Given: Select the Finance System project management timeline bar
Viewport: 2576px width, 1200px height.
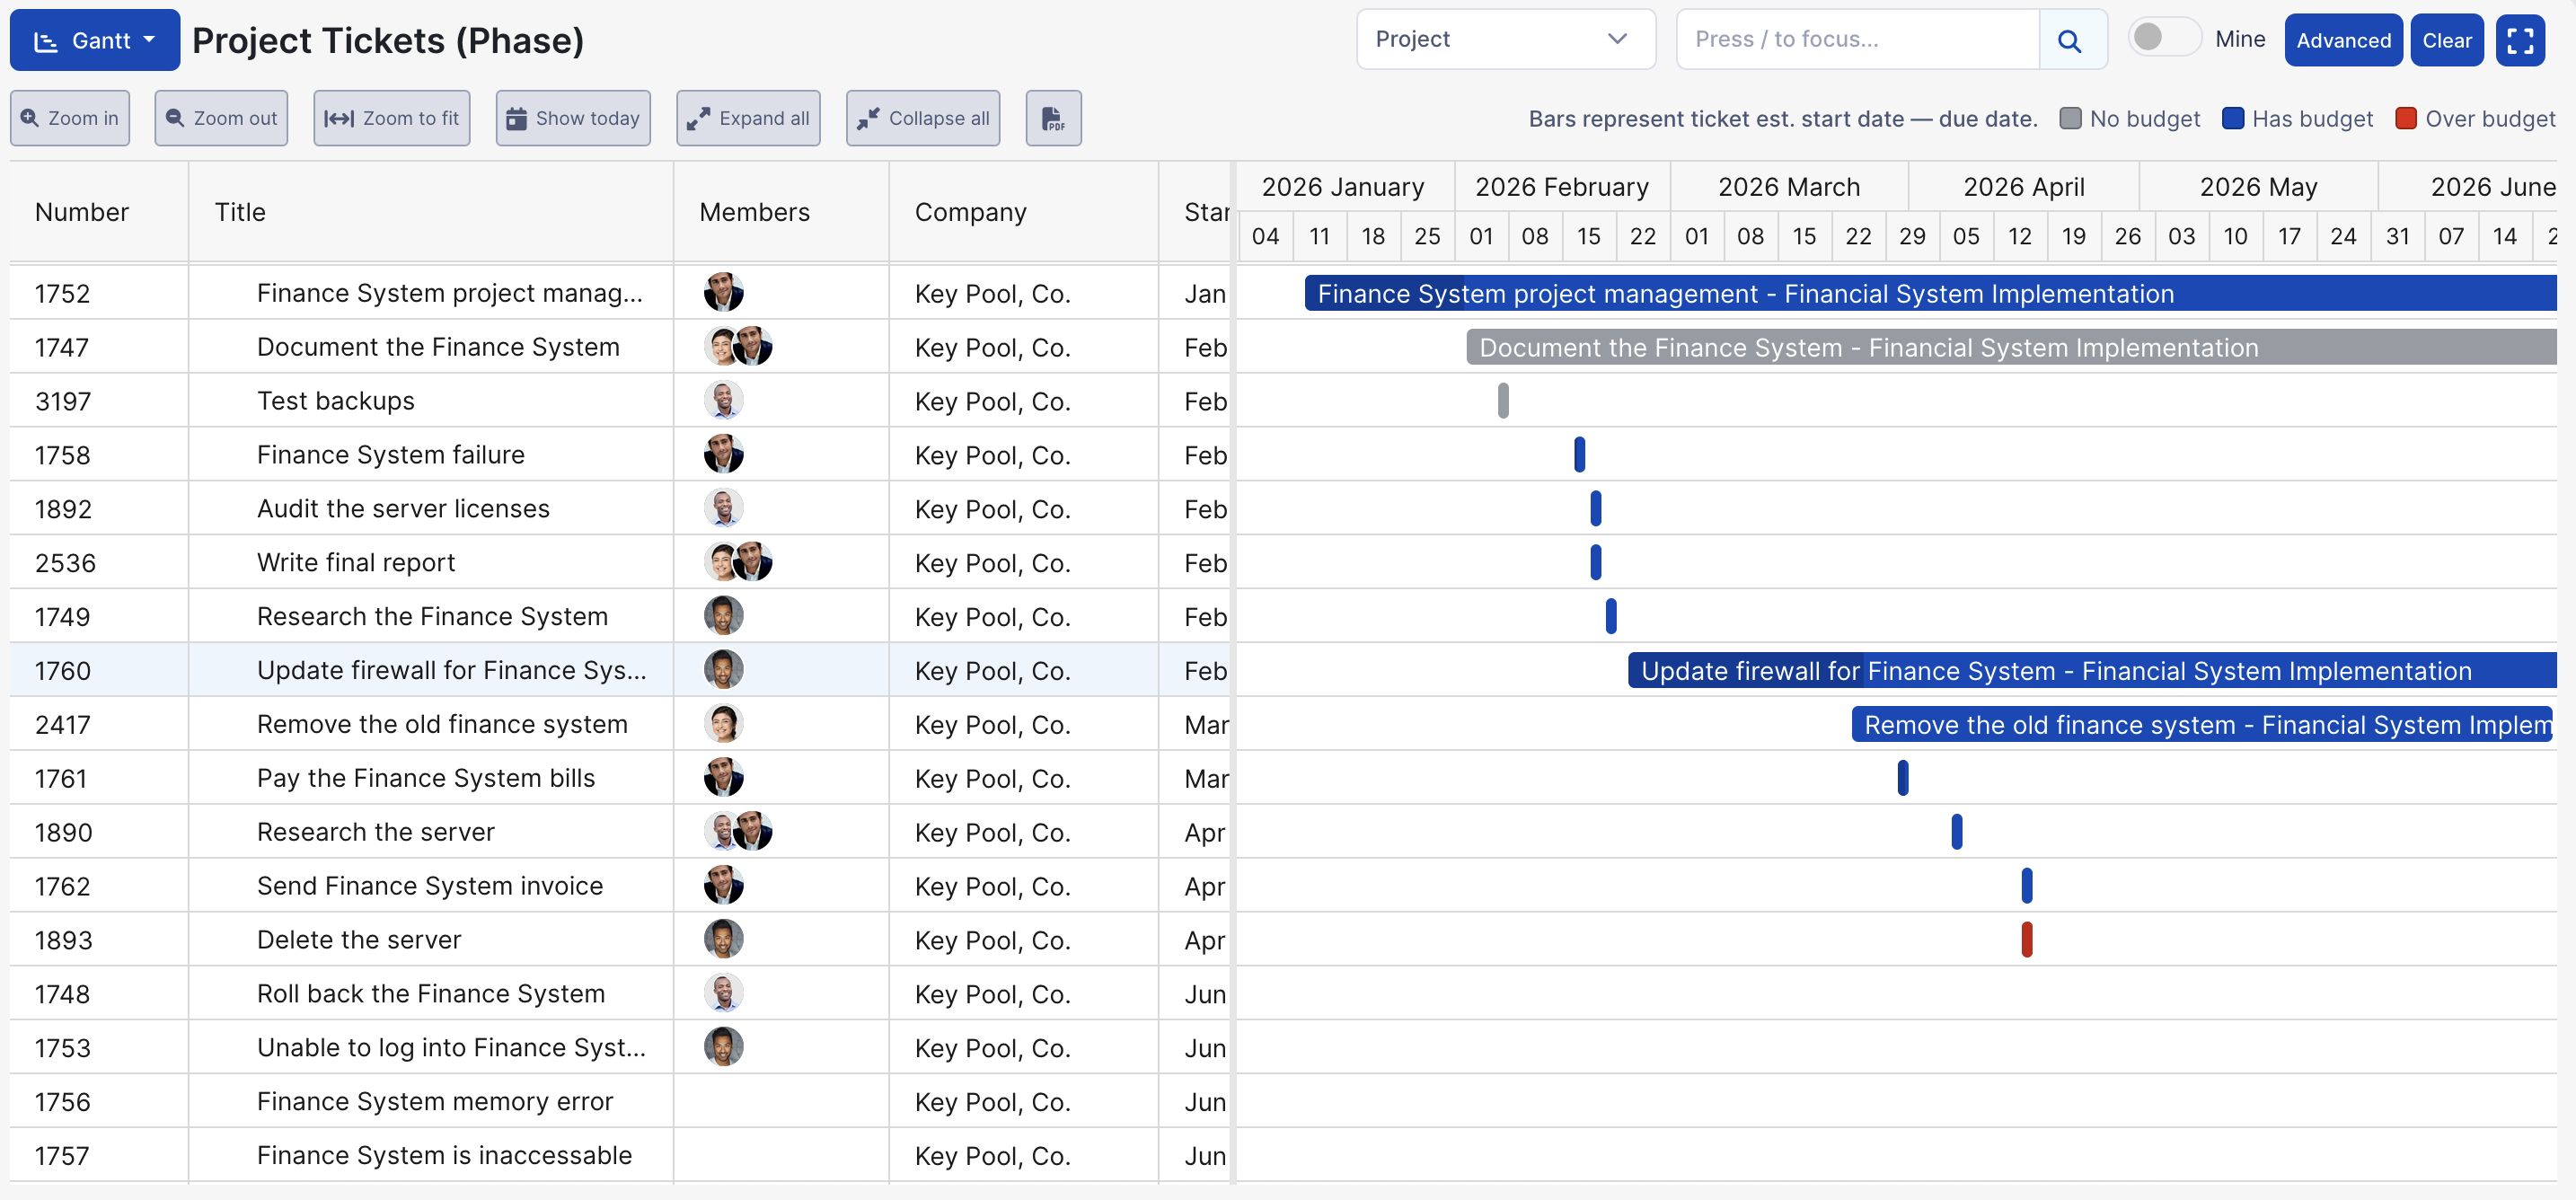Looking at the screenshot, I should (1930, 293).
